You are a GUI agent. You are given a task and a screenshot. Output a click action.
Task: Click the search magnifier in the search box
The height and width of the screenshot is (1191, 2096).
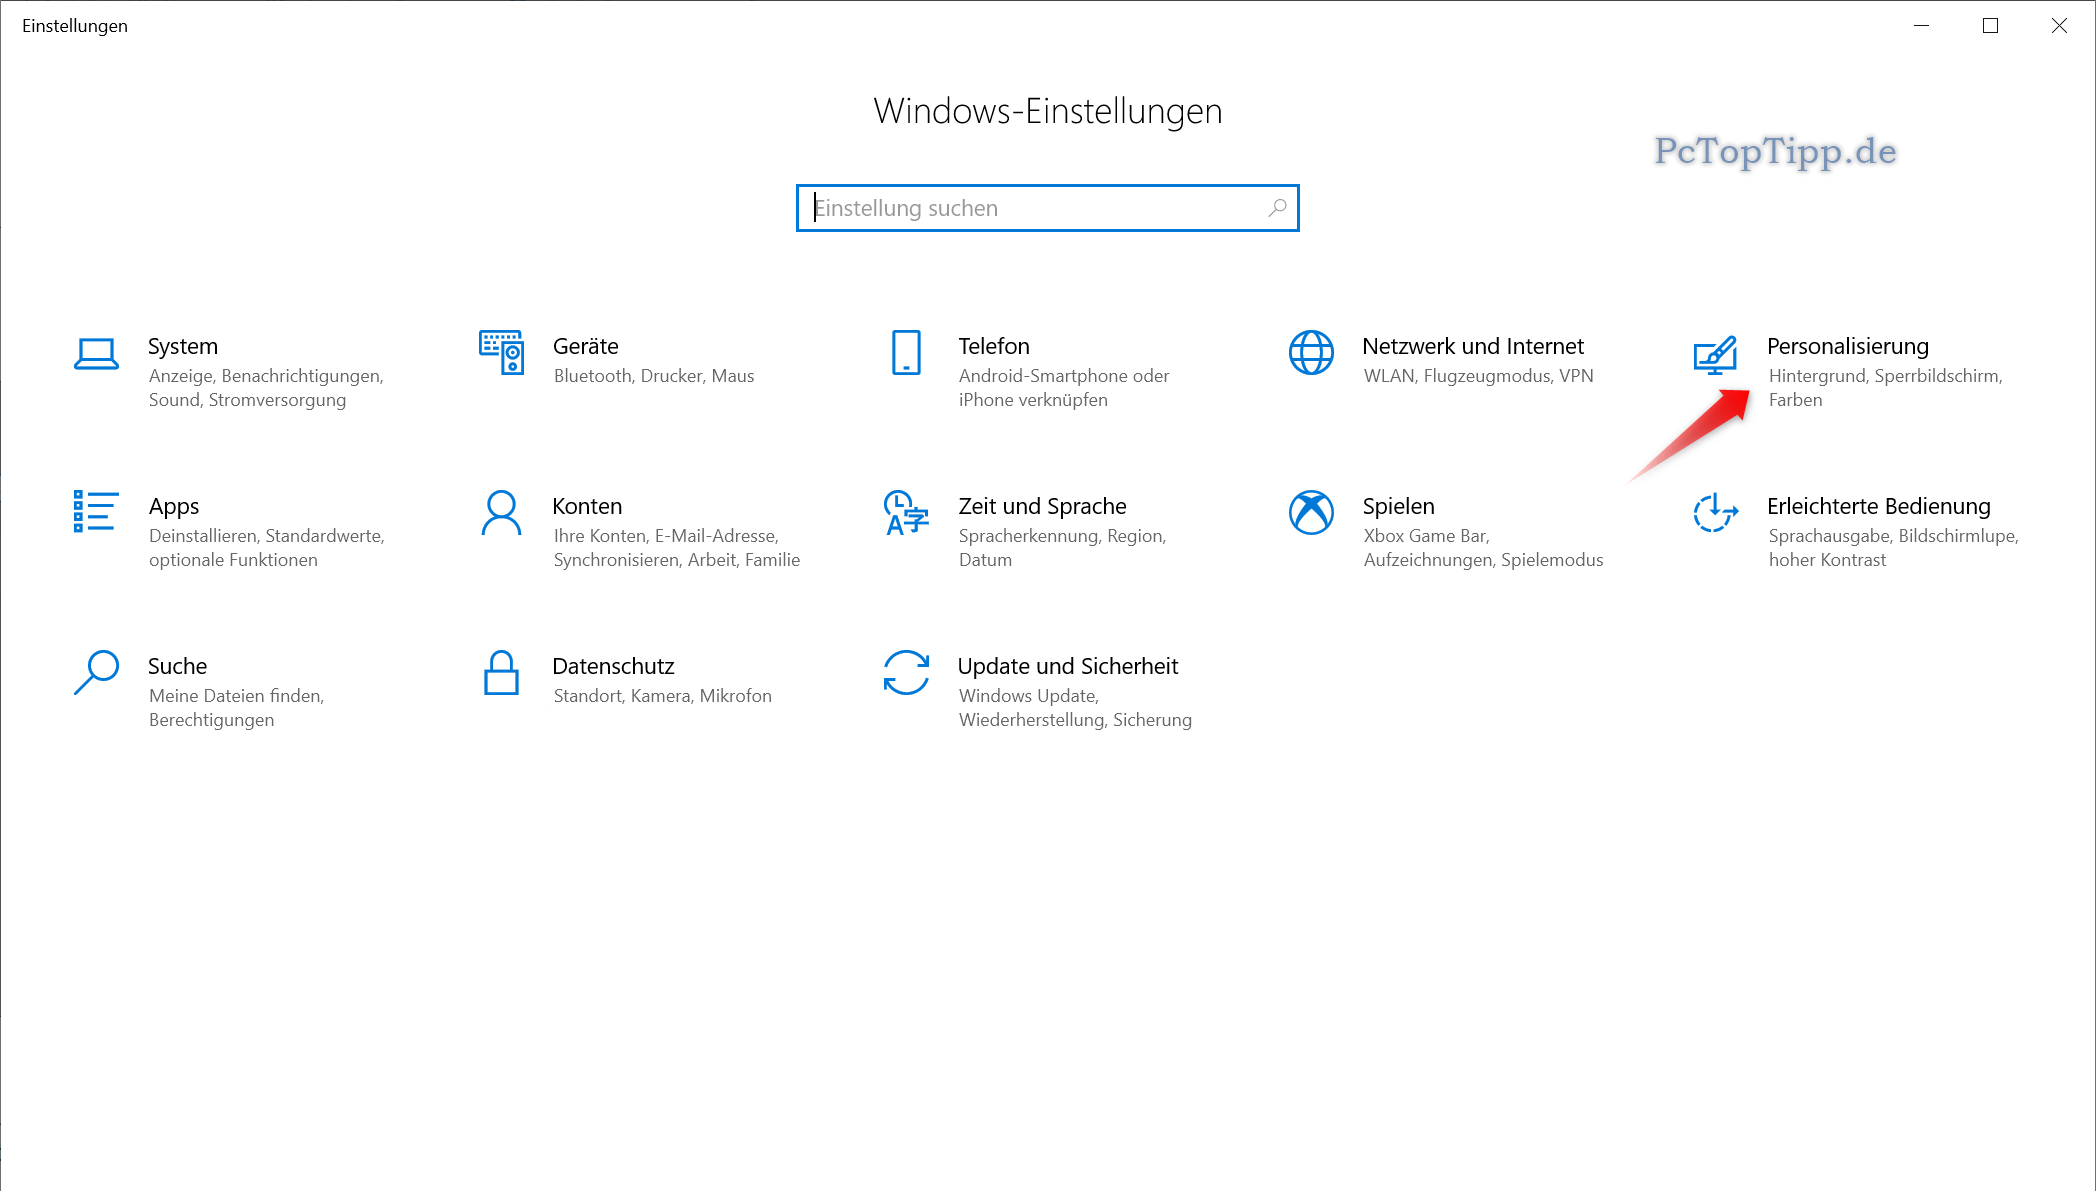click(x=1277, y=208)
